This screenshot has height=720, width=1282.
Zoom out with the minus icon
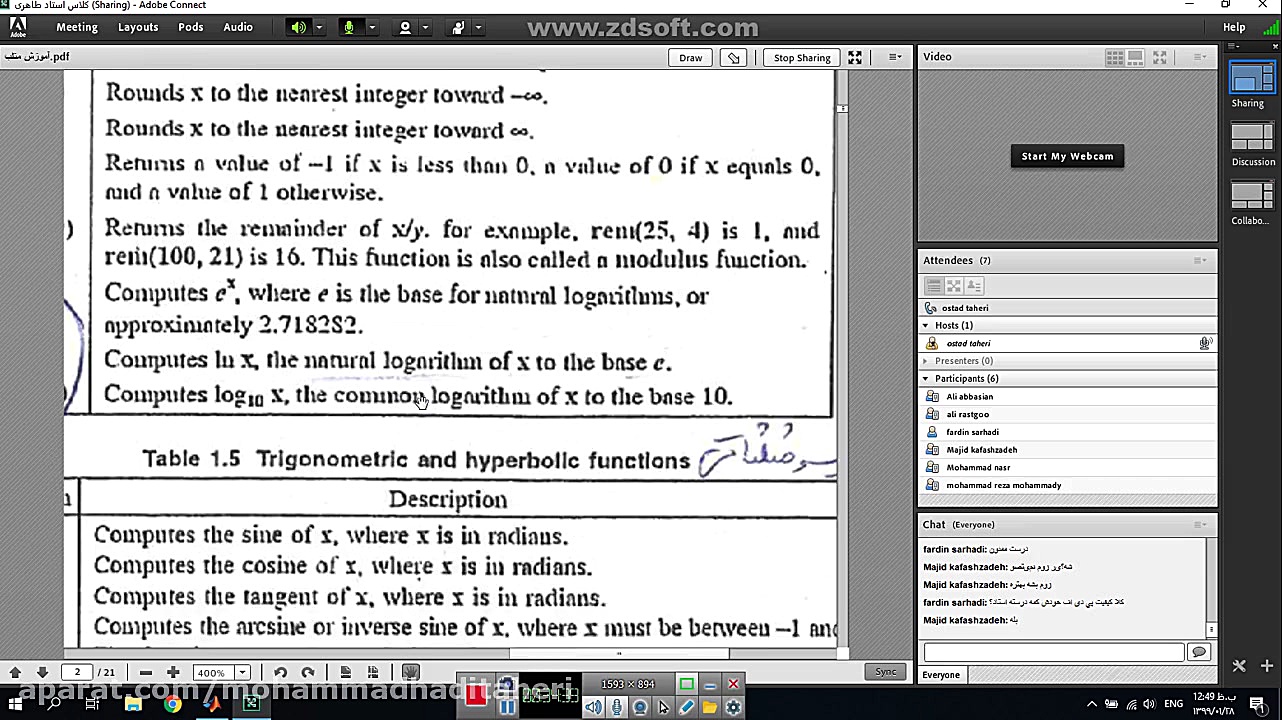(146, 672)
